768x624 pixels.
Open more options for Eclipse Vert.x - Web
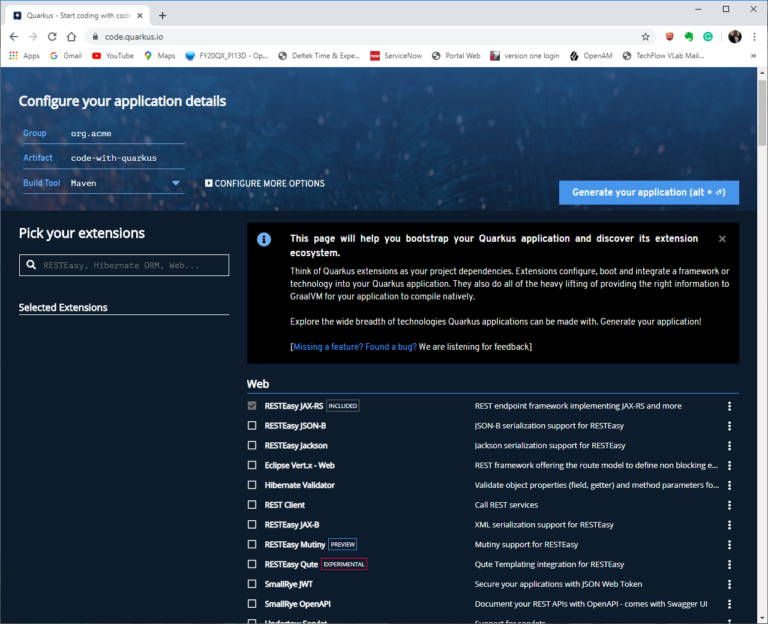tap(729, 465)
